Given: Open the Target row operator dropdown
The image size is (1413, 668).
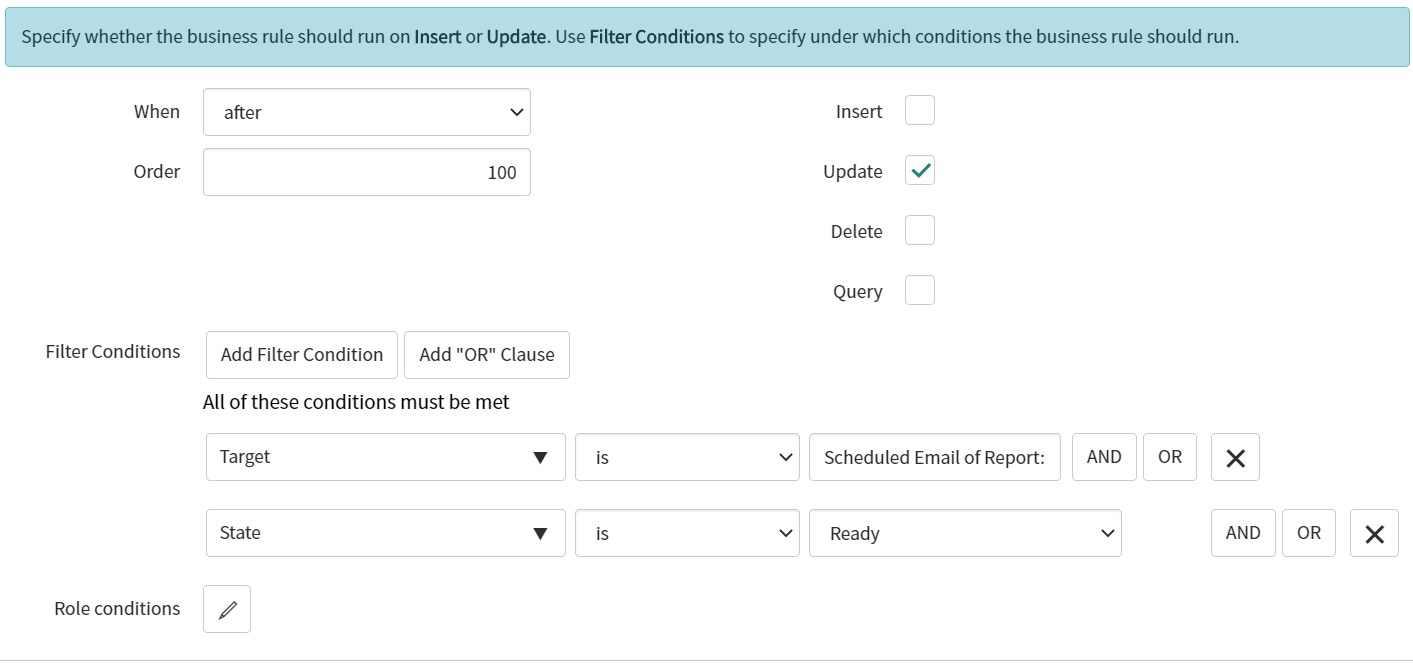Looking at the screenshot, I should 687,457.
